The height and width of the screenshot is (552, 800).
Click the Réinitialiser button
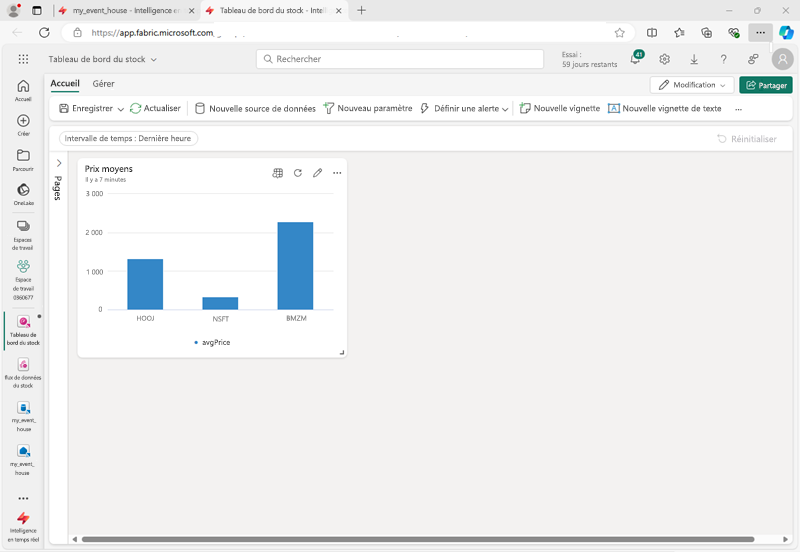tap(747, 139)
